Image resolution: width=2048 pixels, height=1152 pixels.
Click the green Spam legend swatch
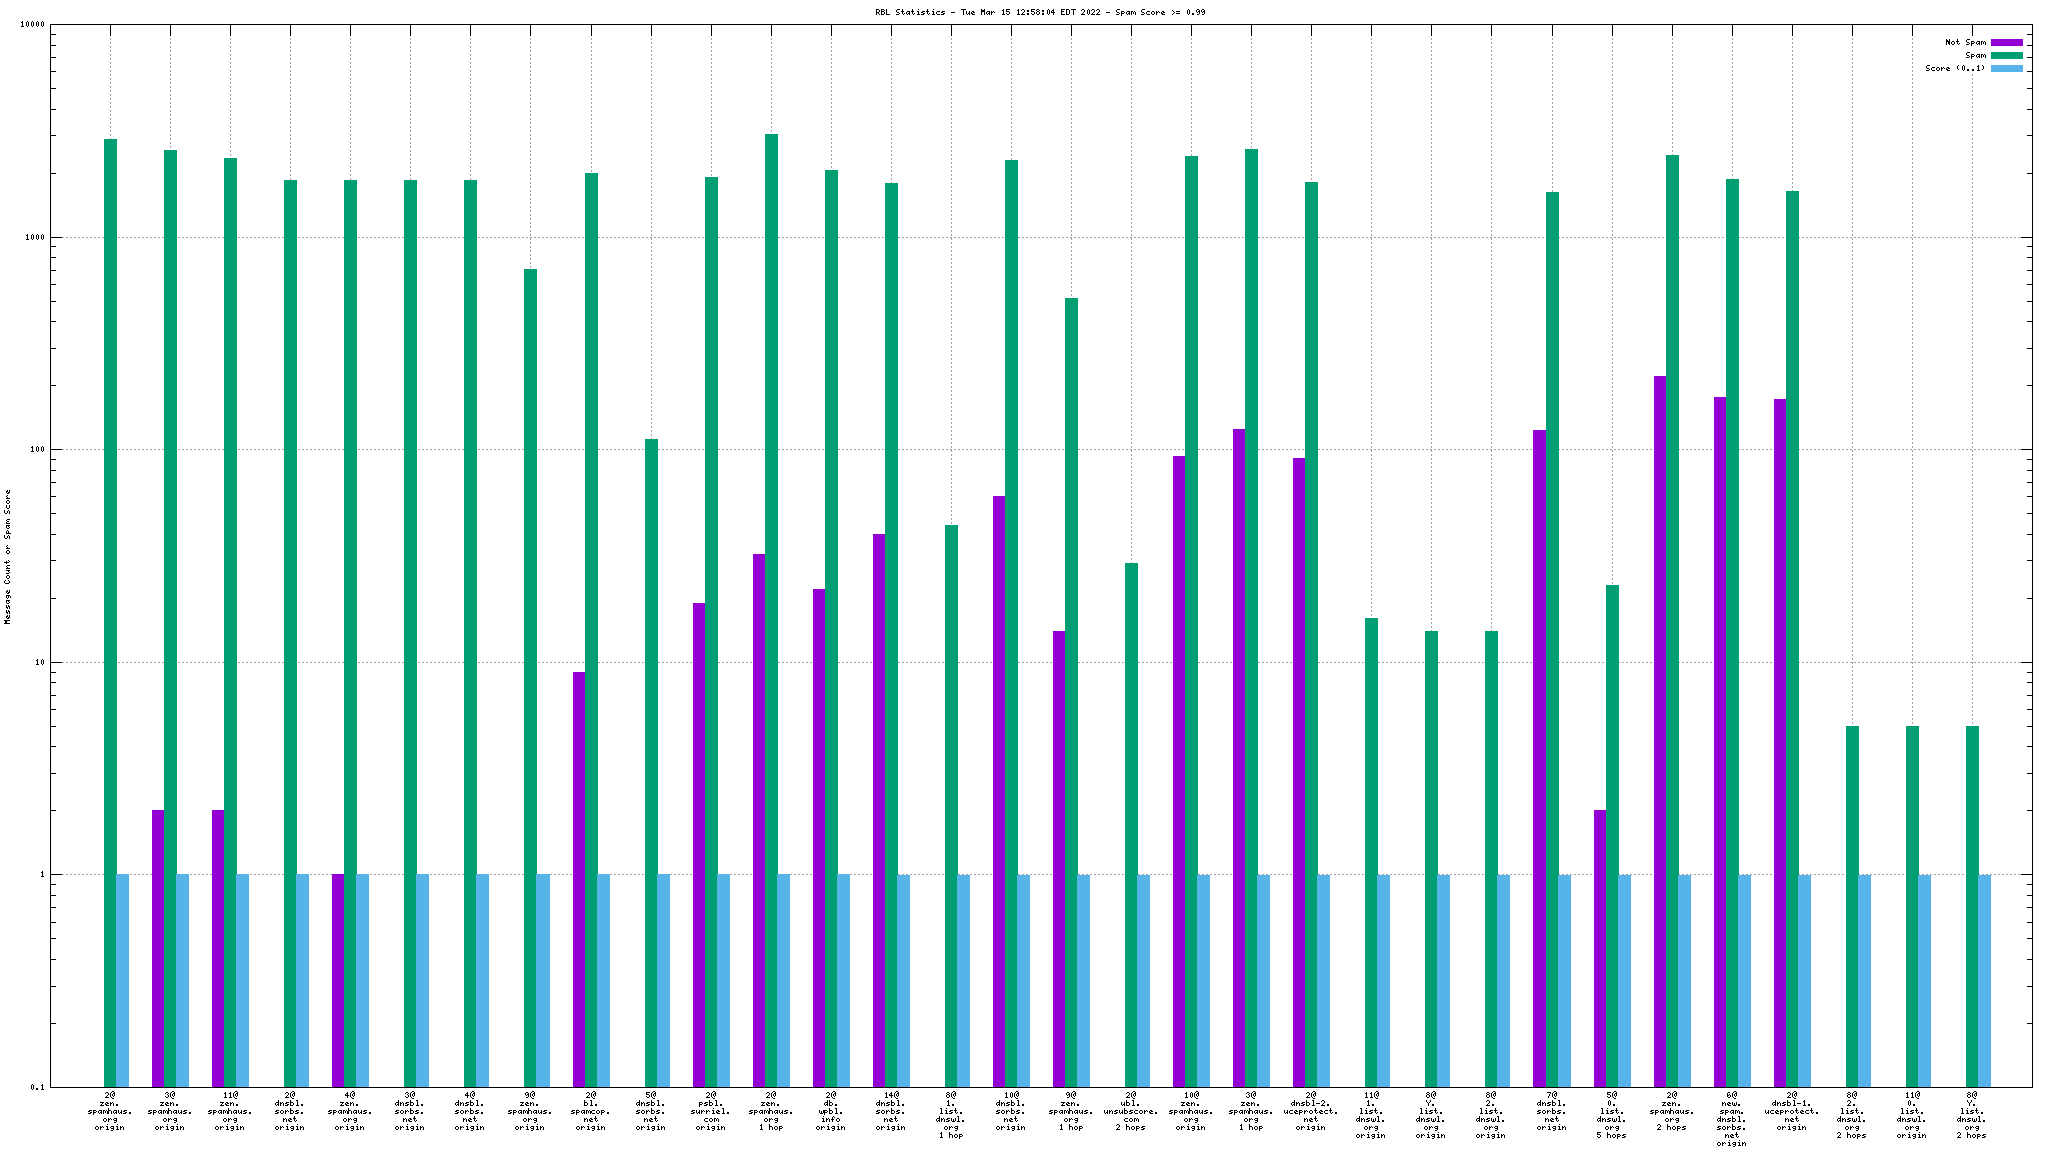2006,55
